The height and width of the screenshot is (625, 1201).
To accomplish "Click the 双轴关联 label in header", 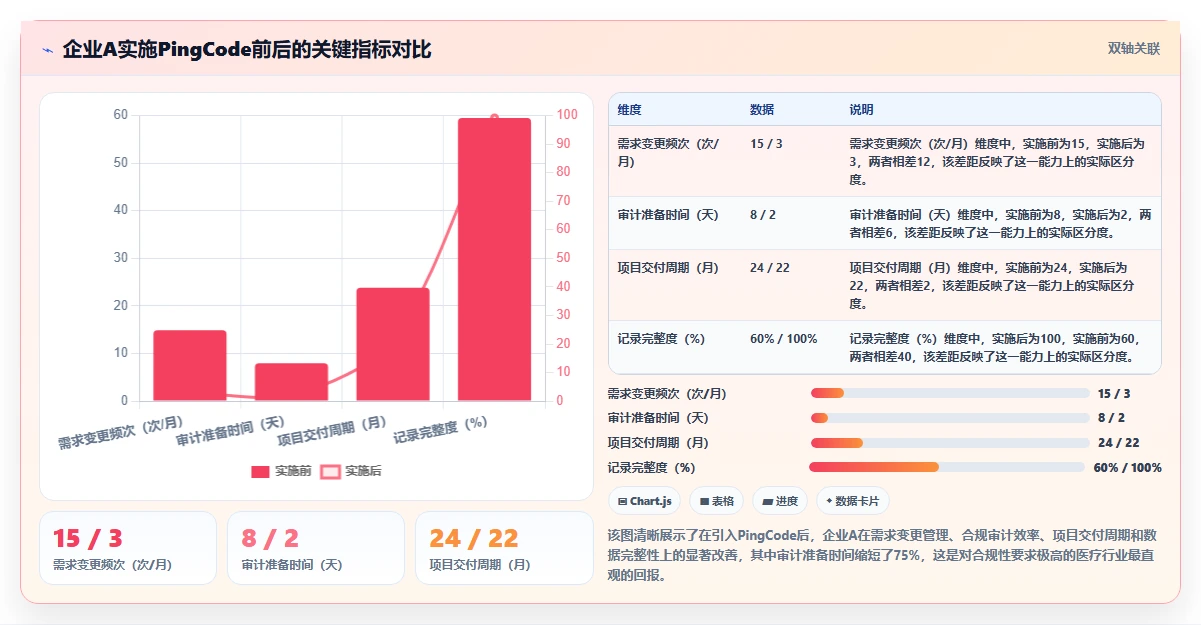I will point(1133,49).
